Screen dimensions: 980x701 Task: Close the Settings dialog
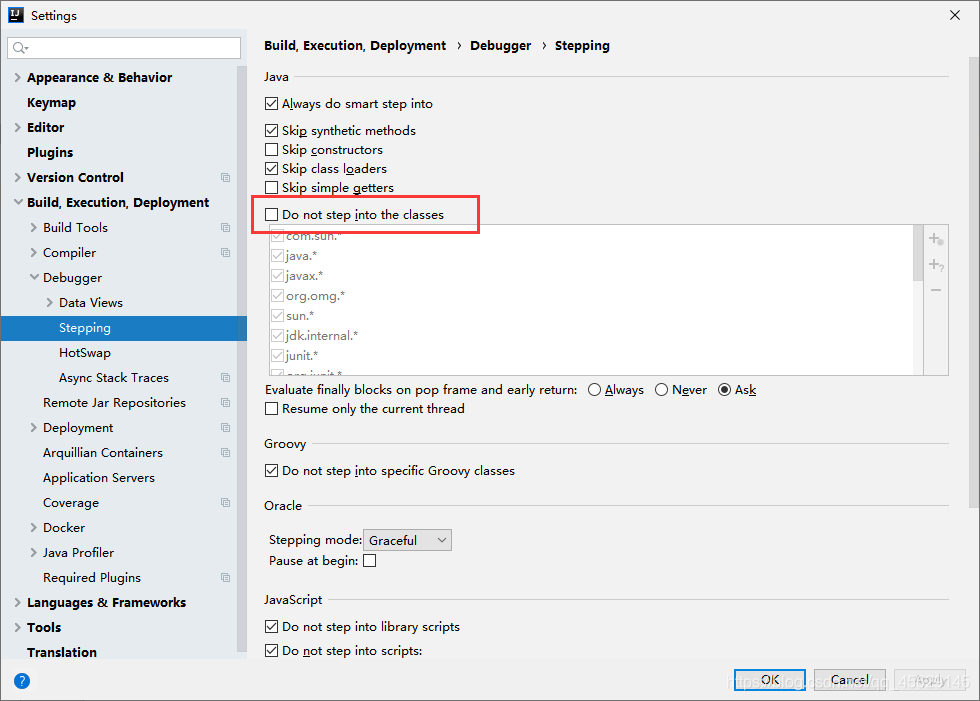pyautogui.click(x=954, y=15)
